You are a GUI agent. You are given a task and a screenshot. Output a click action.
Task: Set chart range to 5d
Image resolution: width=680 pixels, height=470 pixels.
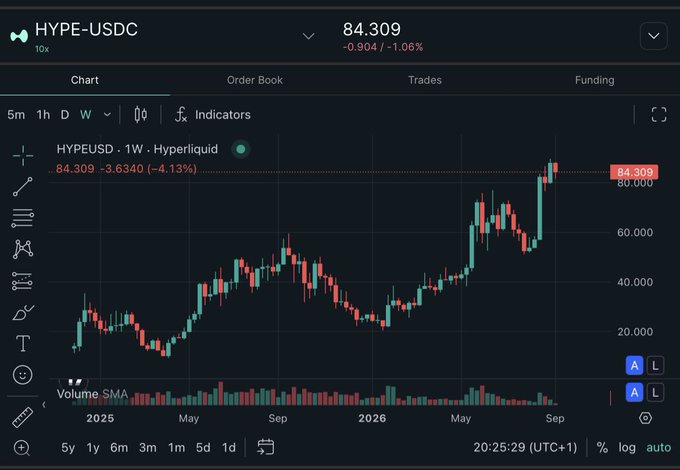tap(203, 447)
